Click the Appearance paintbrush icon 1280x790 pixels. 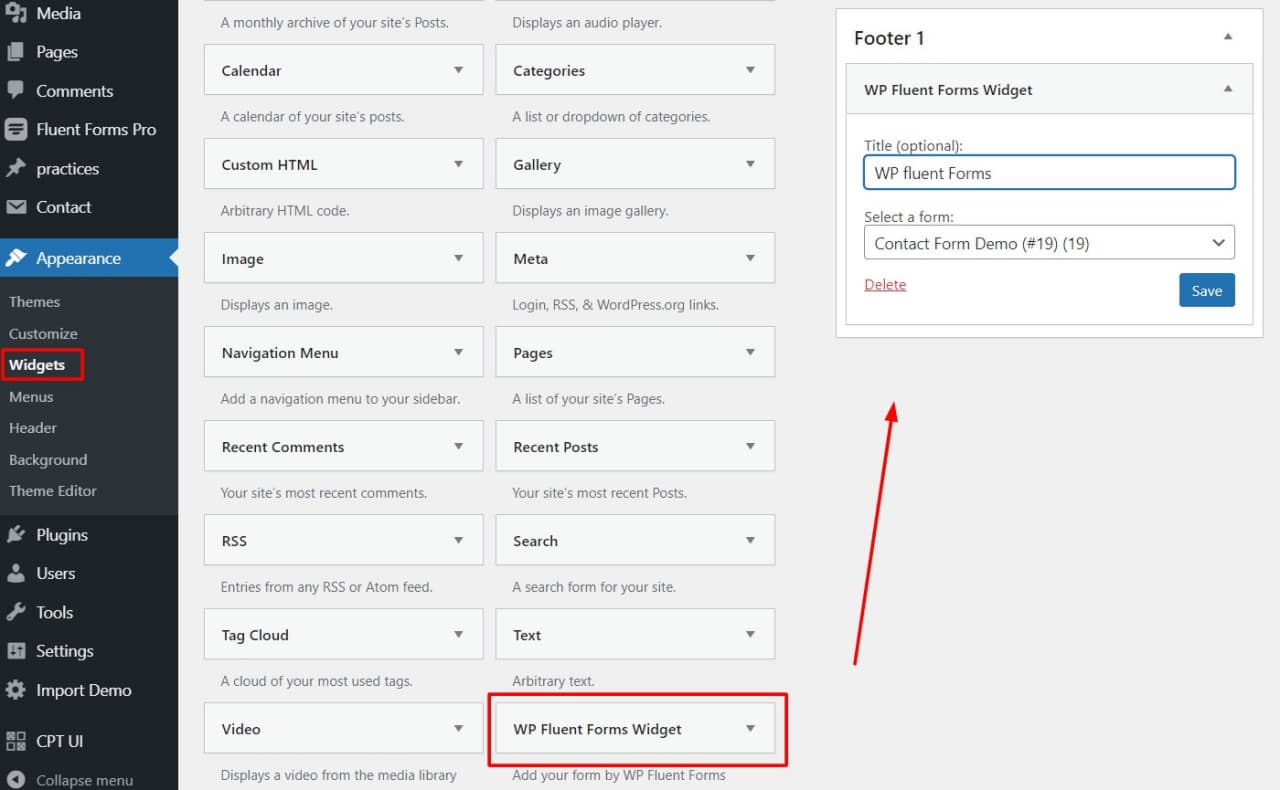point(16,258)
